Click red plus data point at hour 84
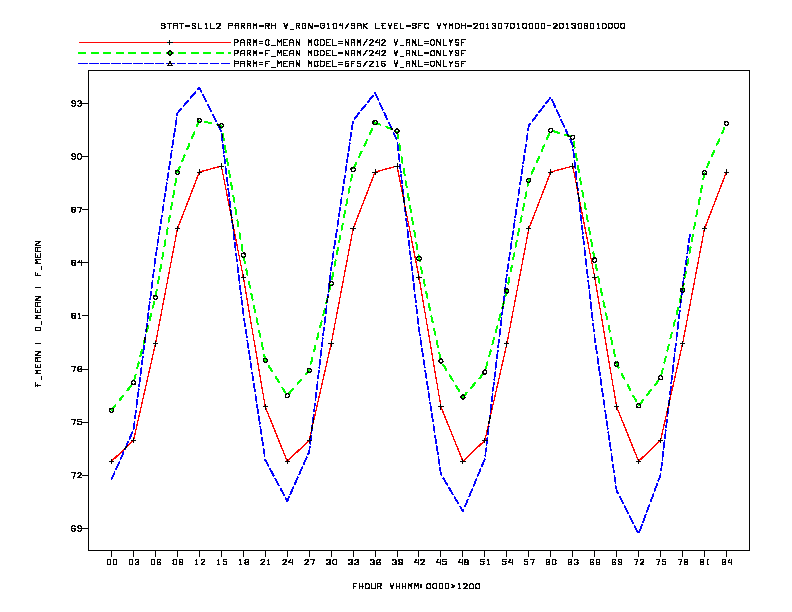Viewport: 792px width, 612px height. pos(726,173)
